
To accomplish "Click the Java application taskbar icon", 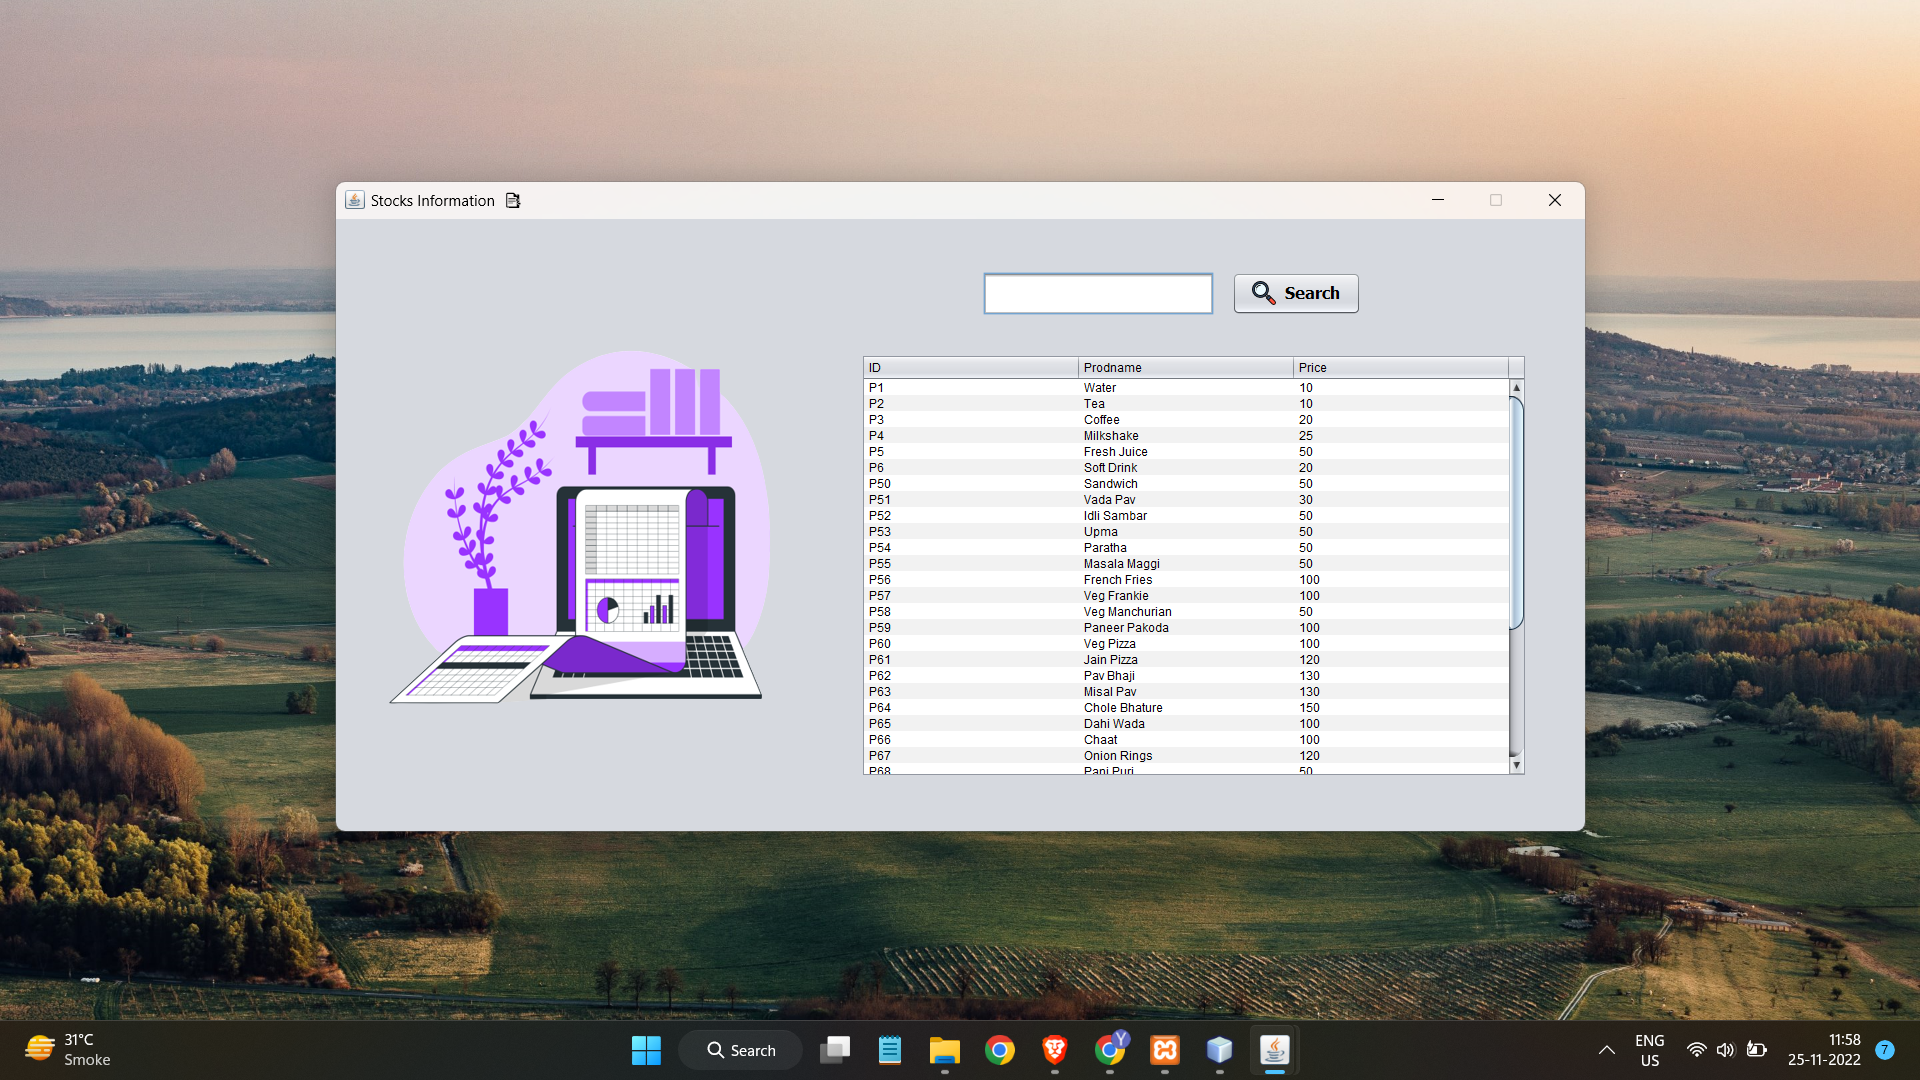I will (1274, 1050).
